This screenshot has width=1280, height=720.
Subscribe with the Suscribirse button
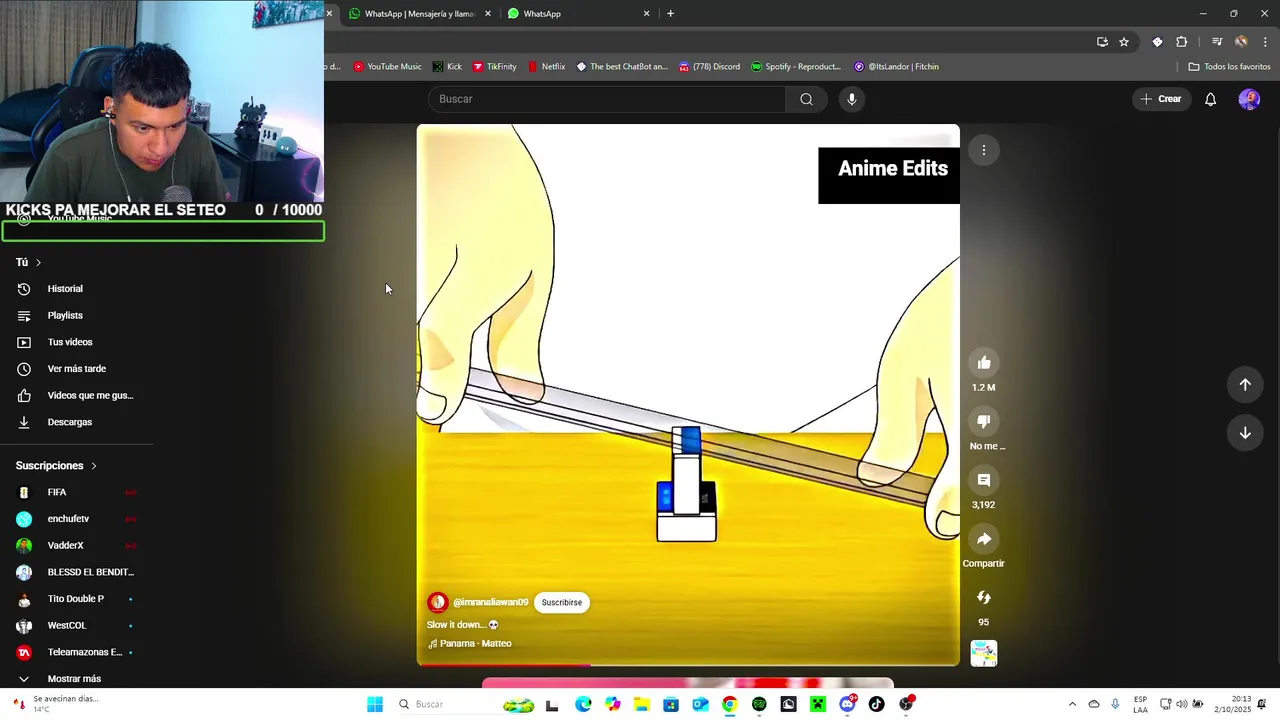(561, 602)
